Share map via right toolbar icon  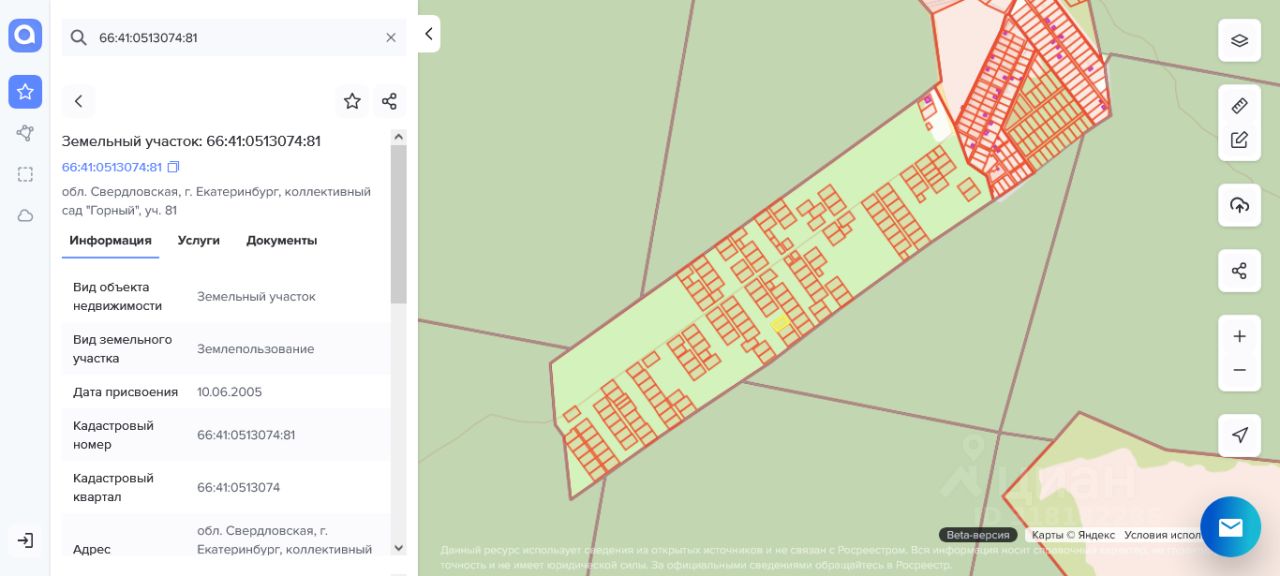(1239, 271)
